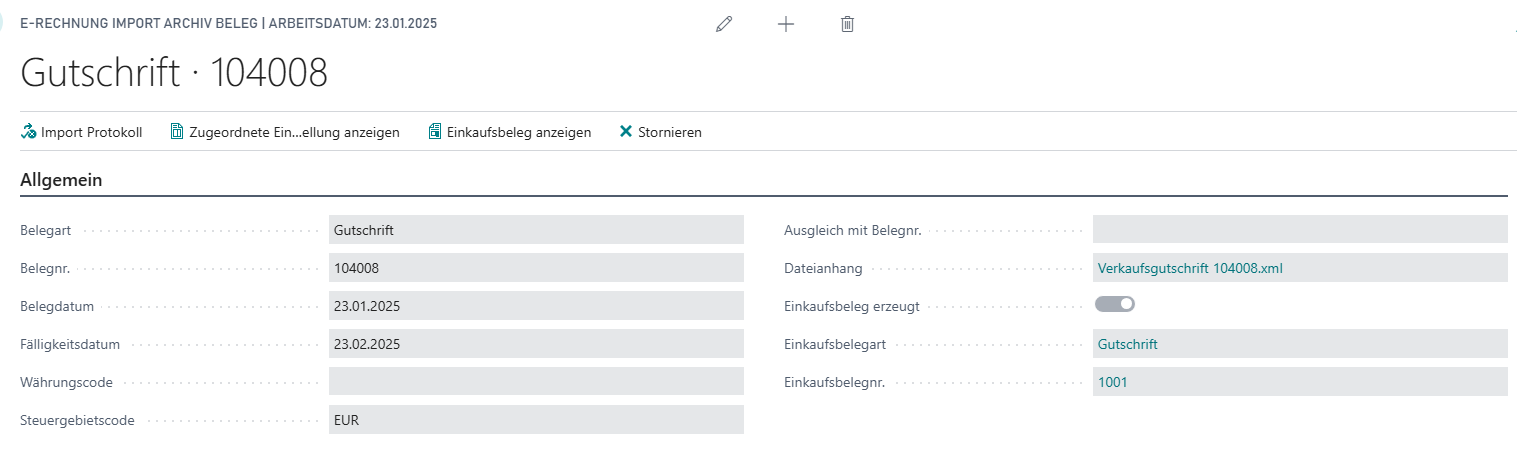
Task: Click the Belegdatum field 23.01.2025
Action: tap(535, 306)
